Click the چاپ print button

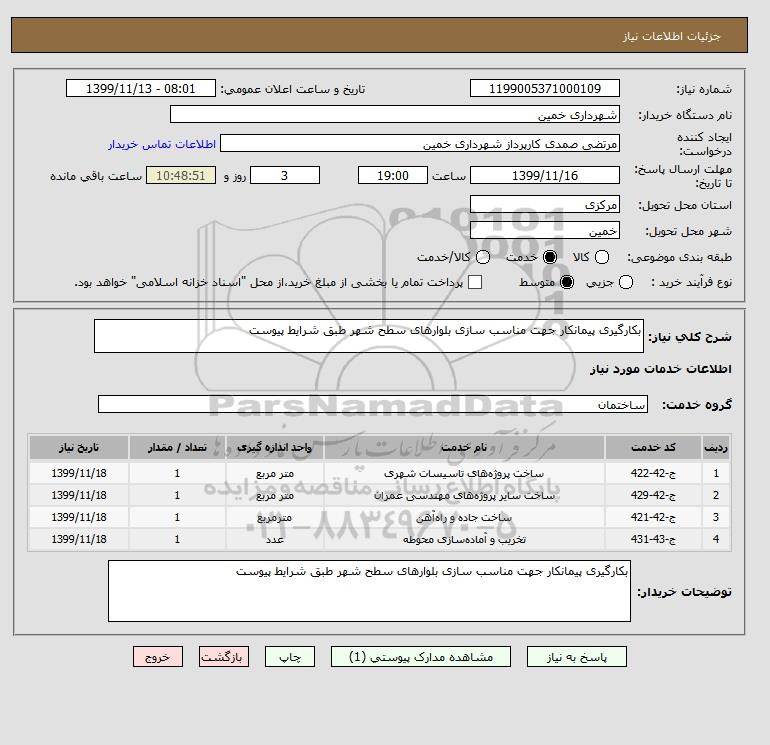290,657
